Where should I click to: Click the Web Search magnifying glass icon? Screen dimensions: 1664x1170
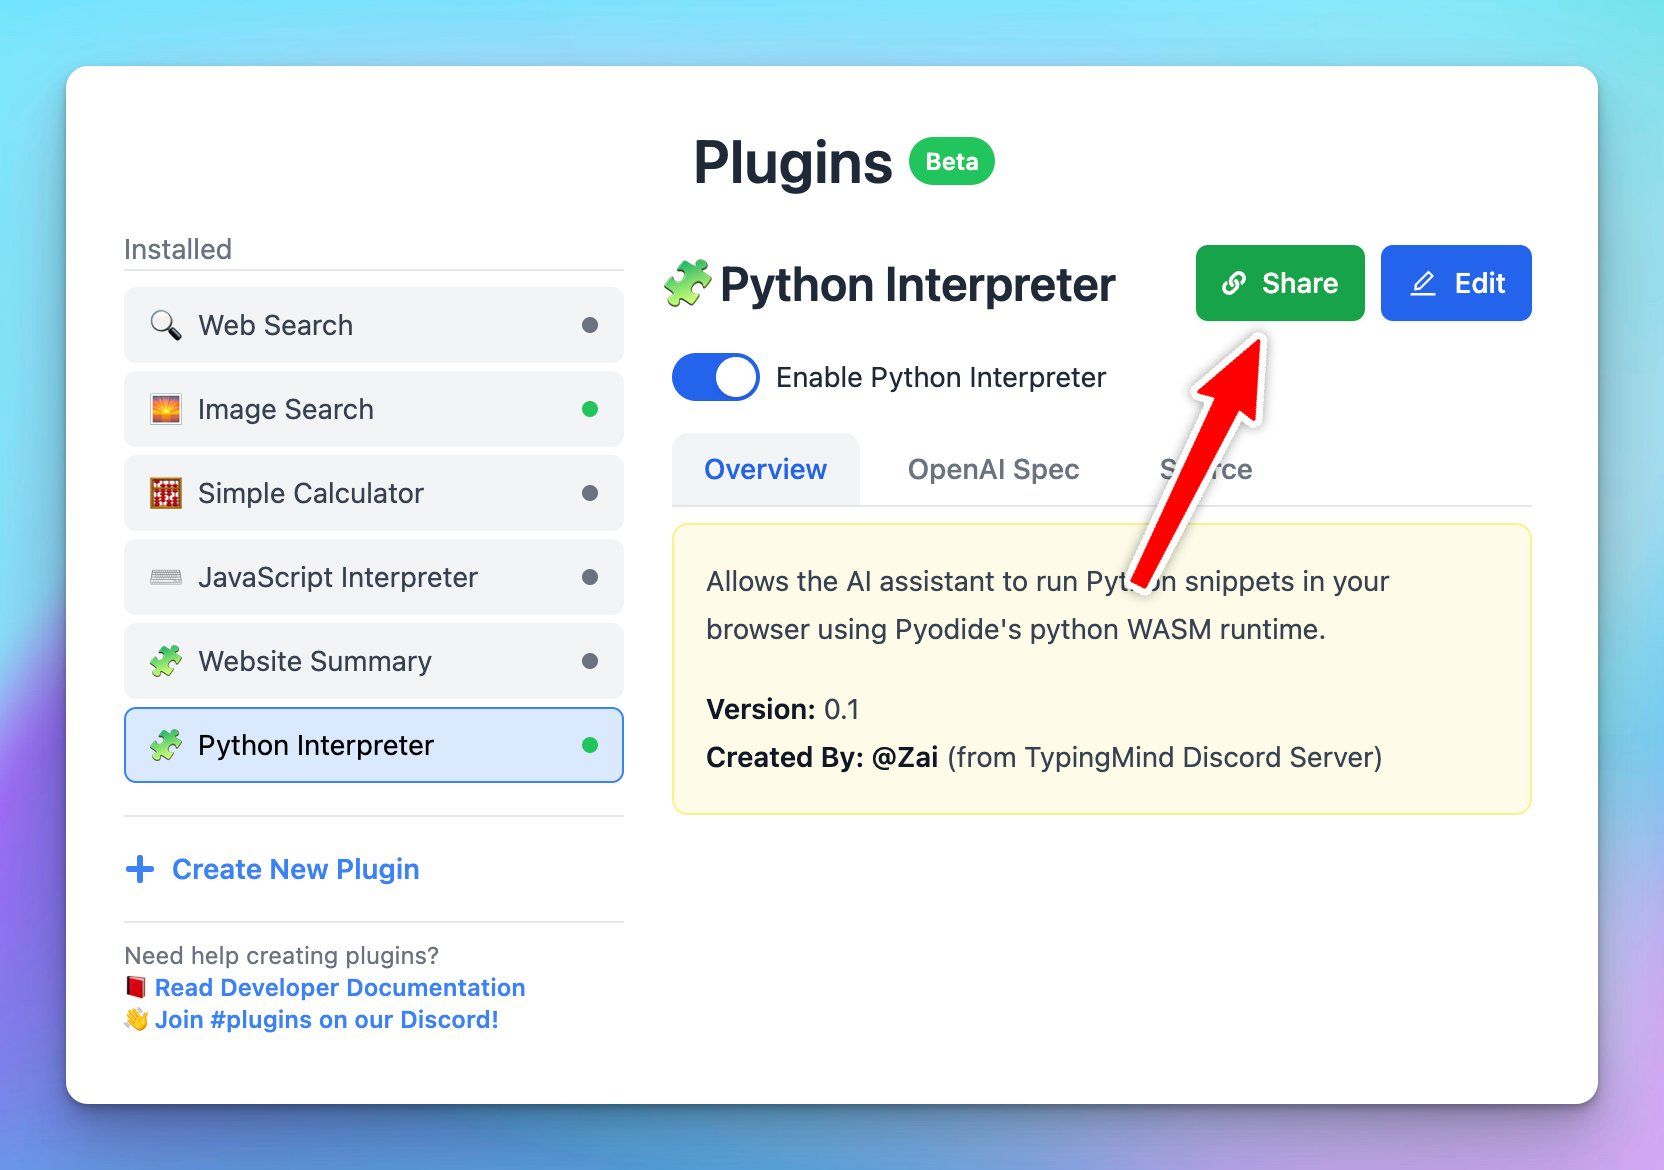[165, 324]
